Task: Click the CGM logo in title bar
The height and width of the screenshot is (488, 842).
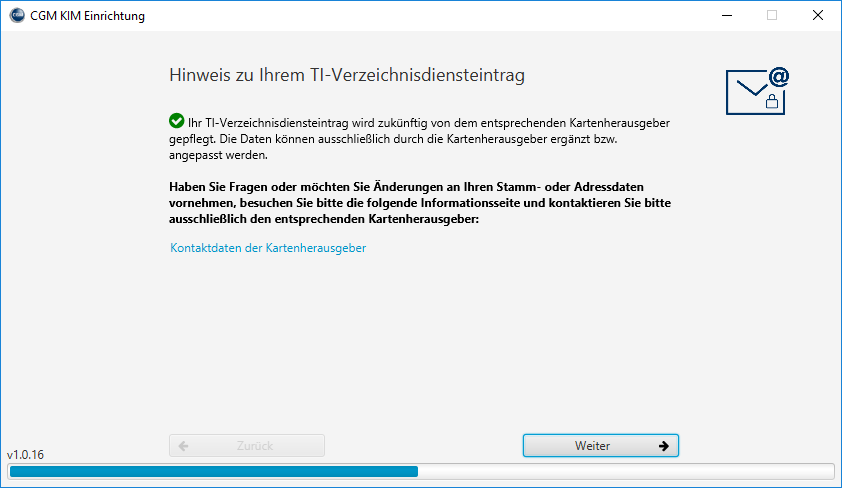Action: (x=17, y=15)
